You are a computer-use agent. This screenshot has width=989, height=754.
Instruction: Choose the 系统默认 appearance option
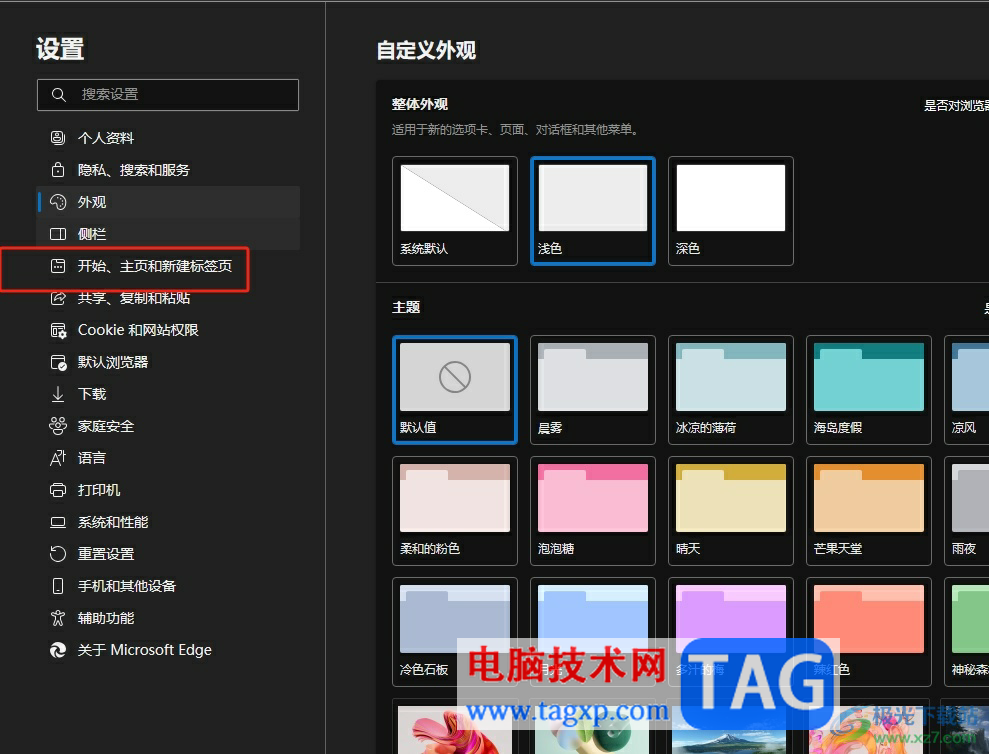tap(455, 211)
